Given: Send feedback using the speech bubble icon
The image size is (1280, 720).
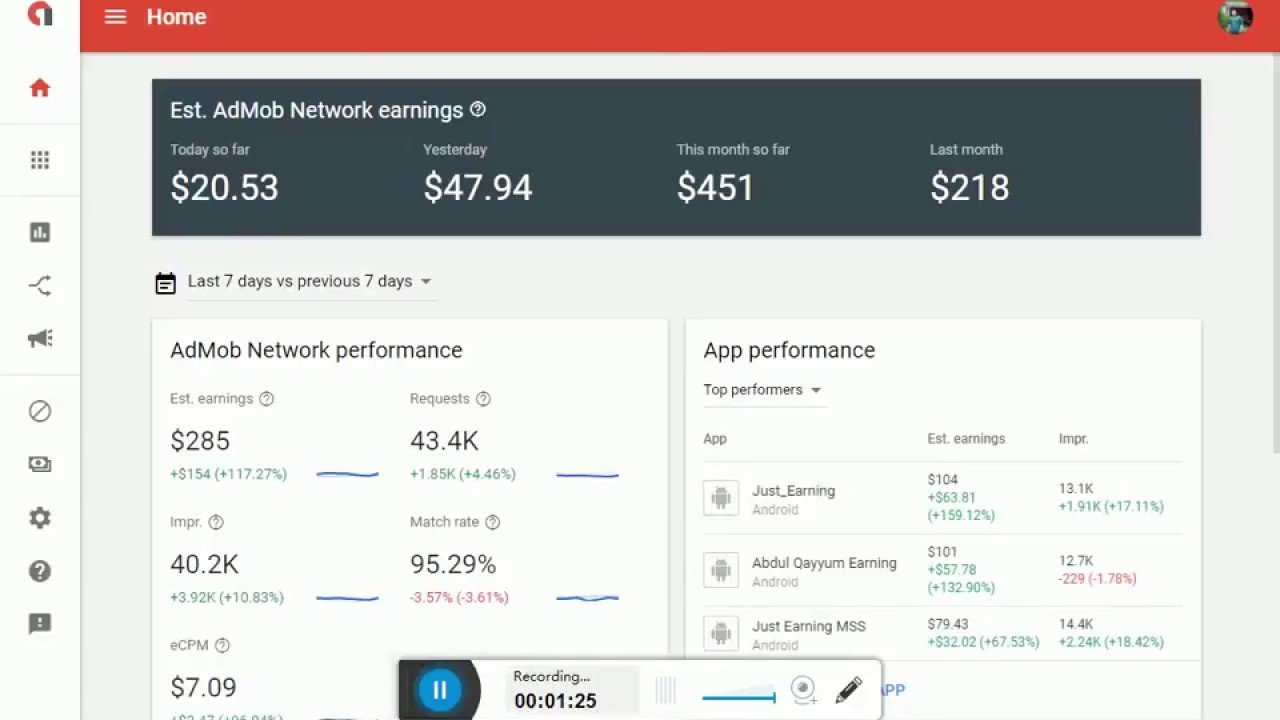Looking at the screenshot, I should [x=40, y=624].
